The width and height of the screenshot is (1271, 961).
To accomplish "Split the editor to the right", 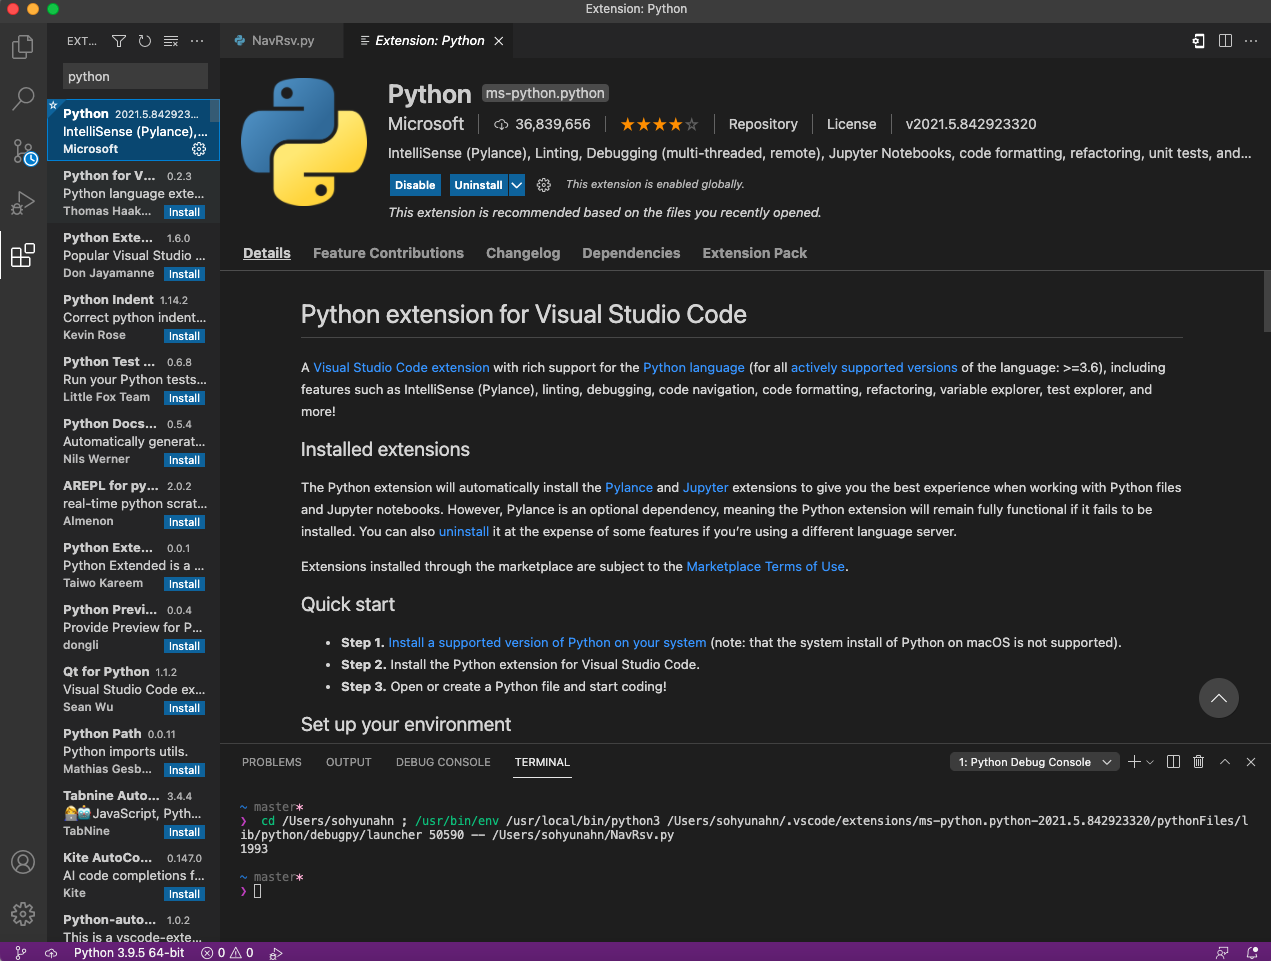I will click(1225, 41).
